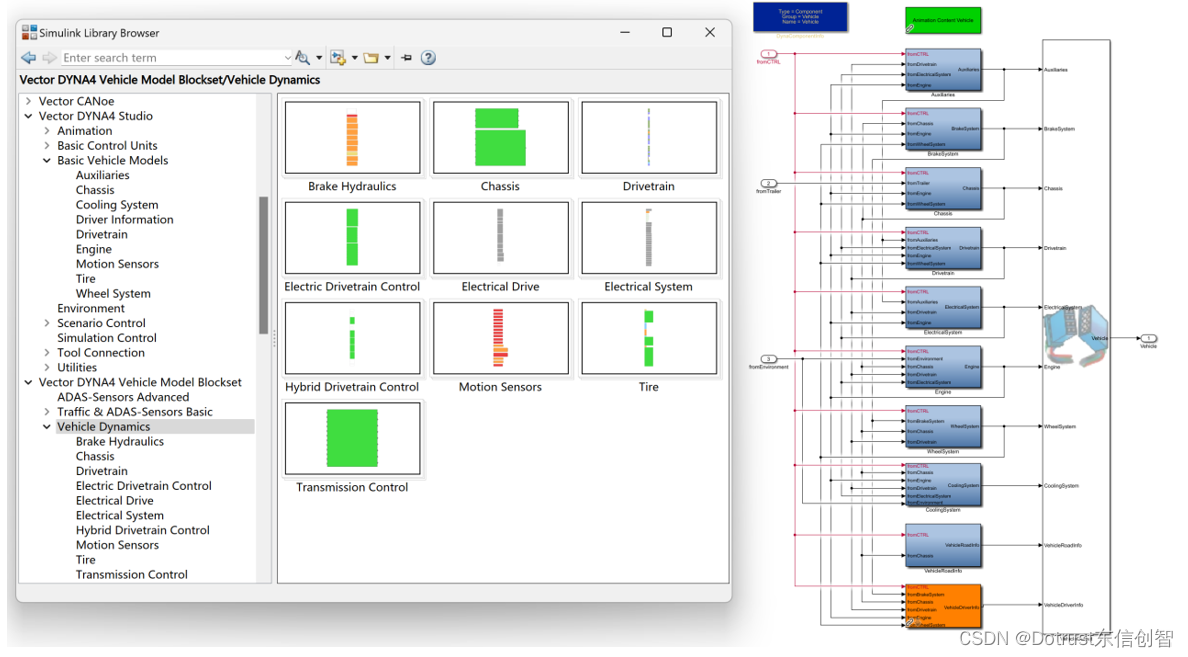
Task: Open the search options dropdown arrow
Action: click(x=319, y=58)
